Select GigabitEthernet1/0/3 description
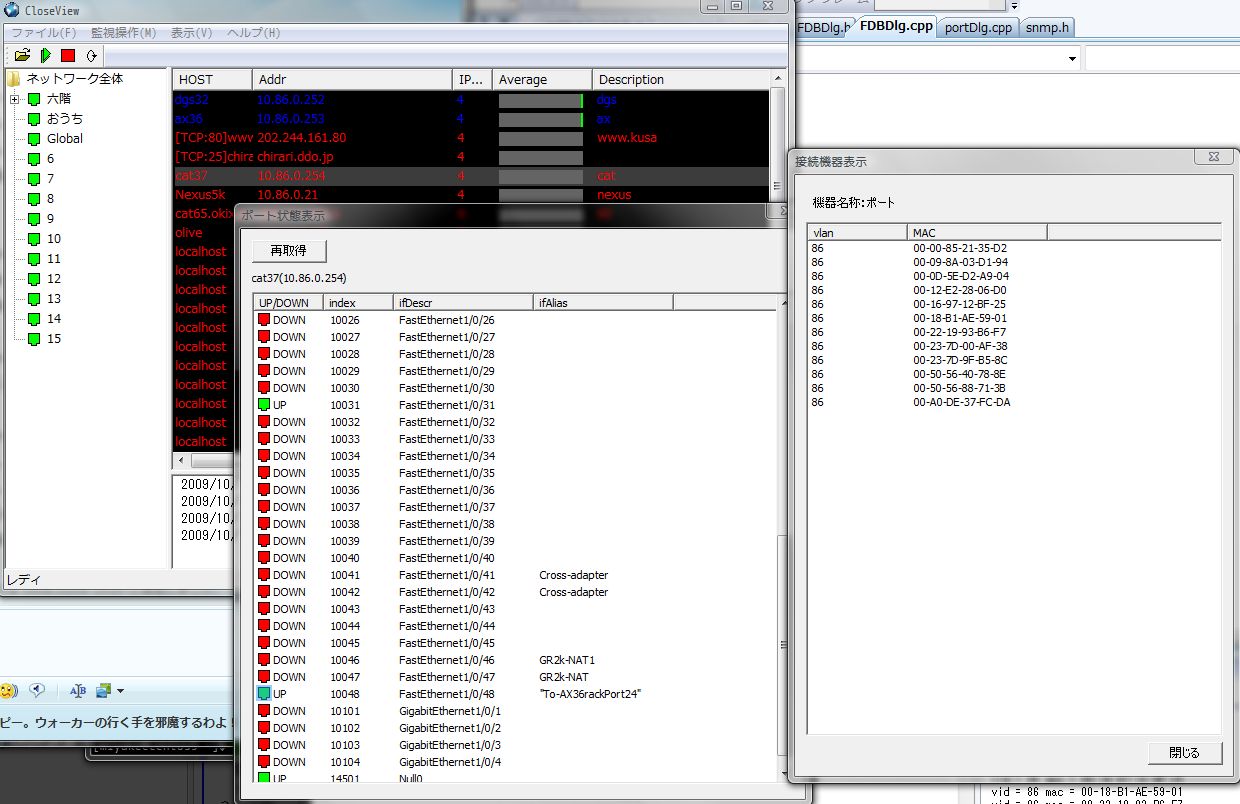This screenshot has height=804, width=1240. pos(450,745)
